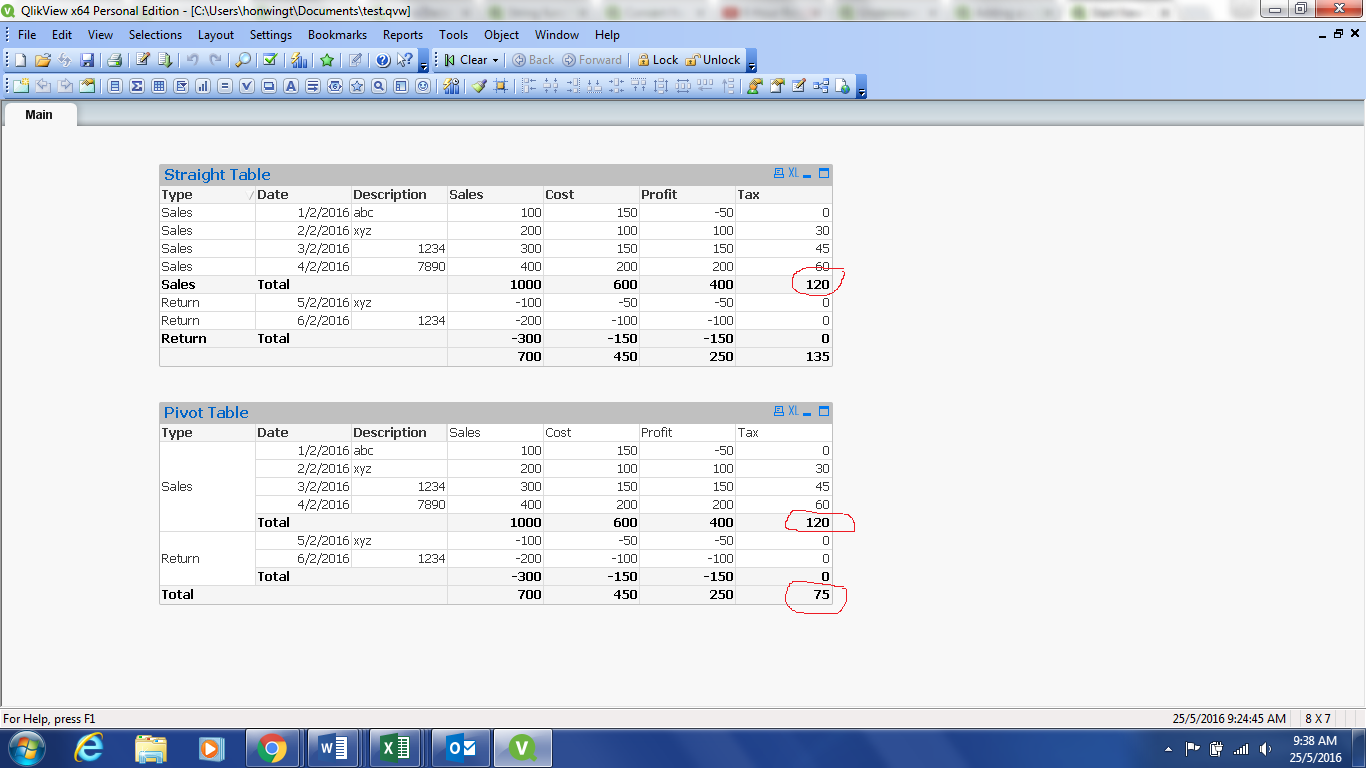
Task: Click Type column header in Straight Table
Action: (207, 195)
